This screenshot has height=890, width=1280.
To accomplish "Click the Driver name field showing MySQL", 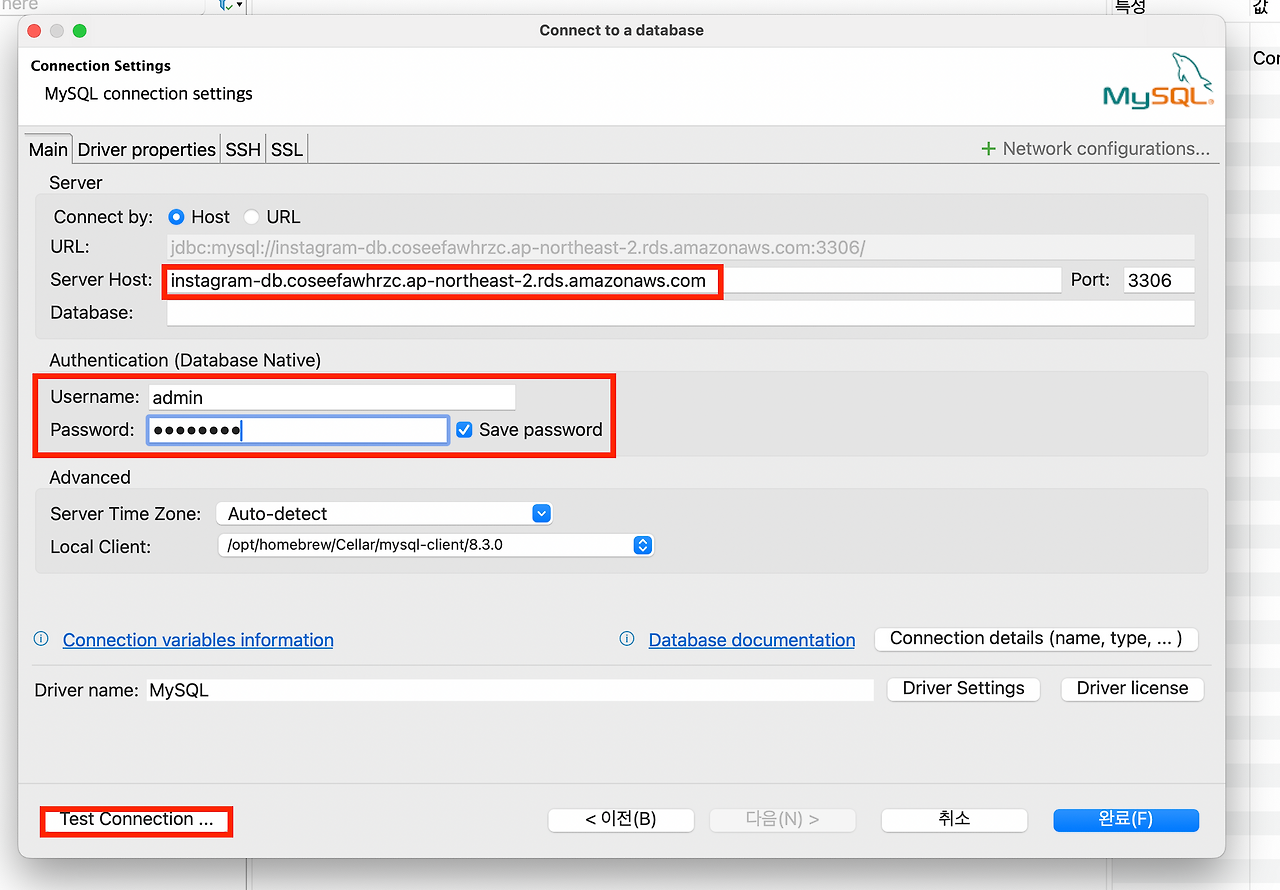I will tap(510, 690).
